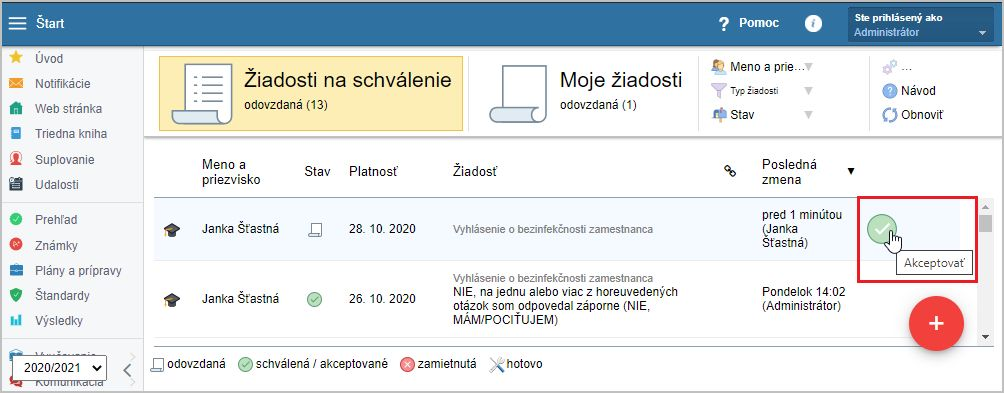Click the list scrollbar down arrow

click(x=985, y=336)
